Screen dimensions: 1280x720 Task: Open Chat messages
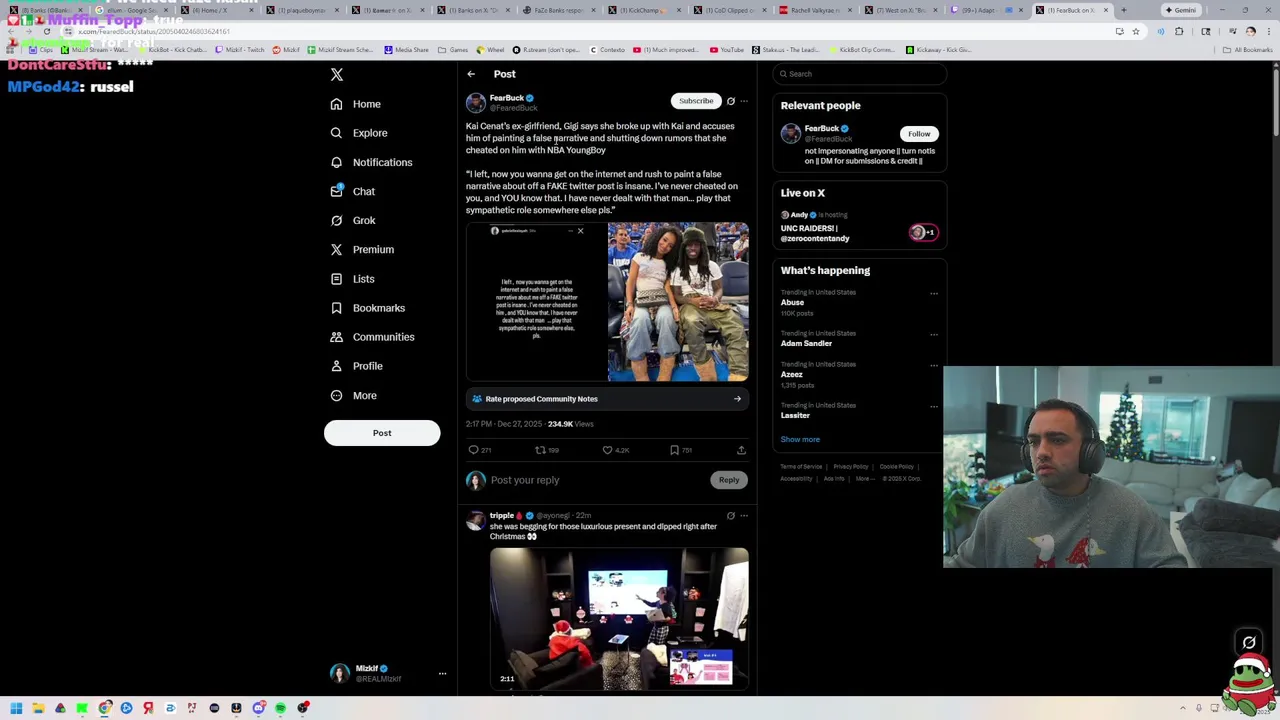[353, 191]
